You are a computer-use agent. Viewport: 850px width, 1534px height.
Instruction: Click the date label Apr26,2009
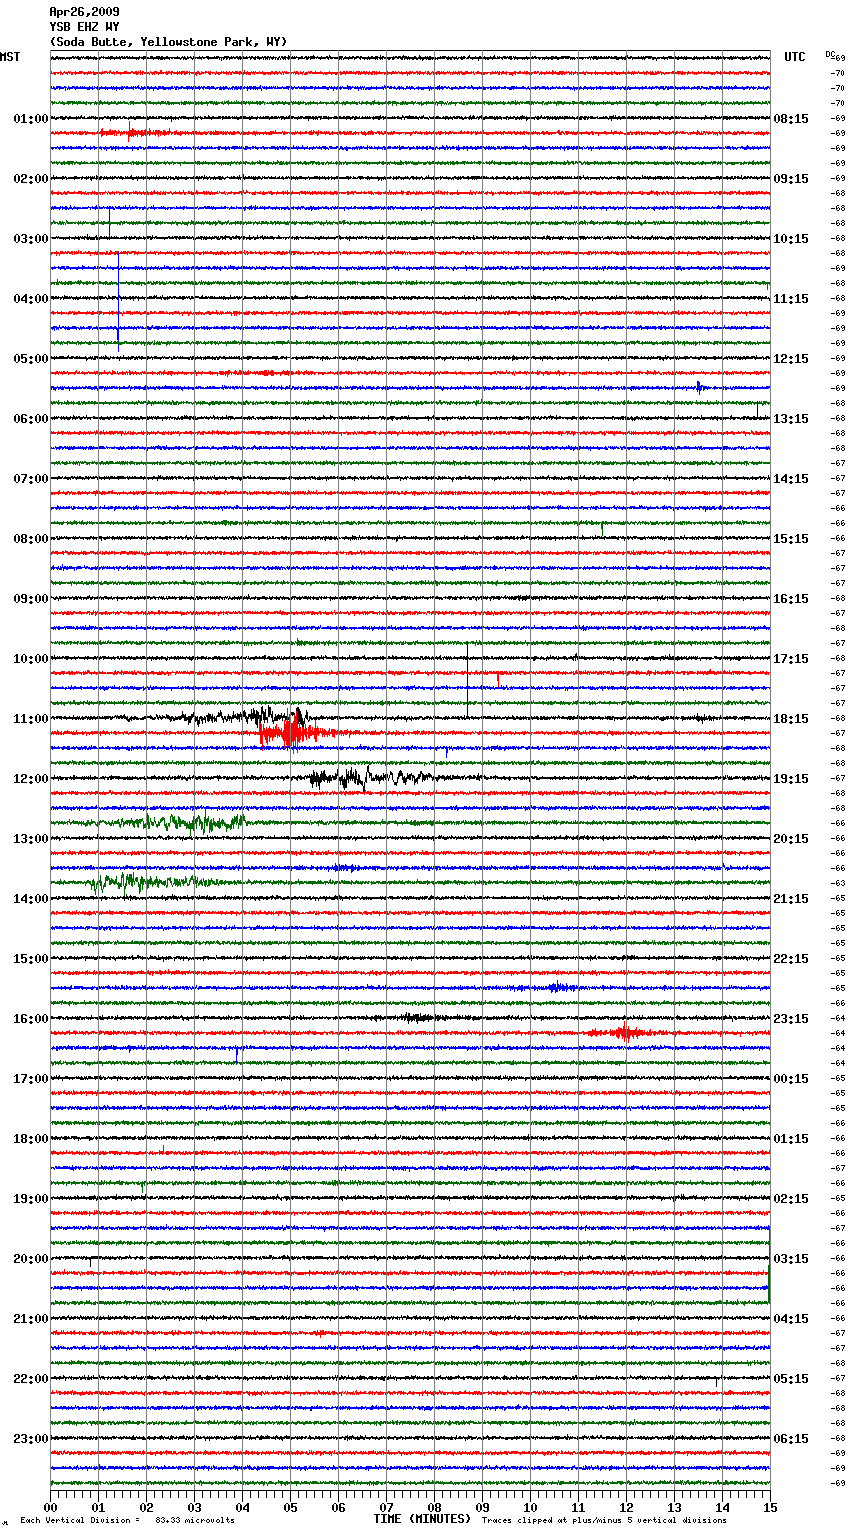point(84,12)
